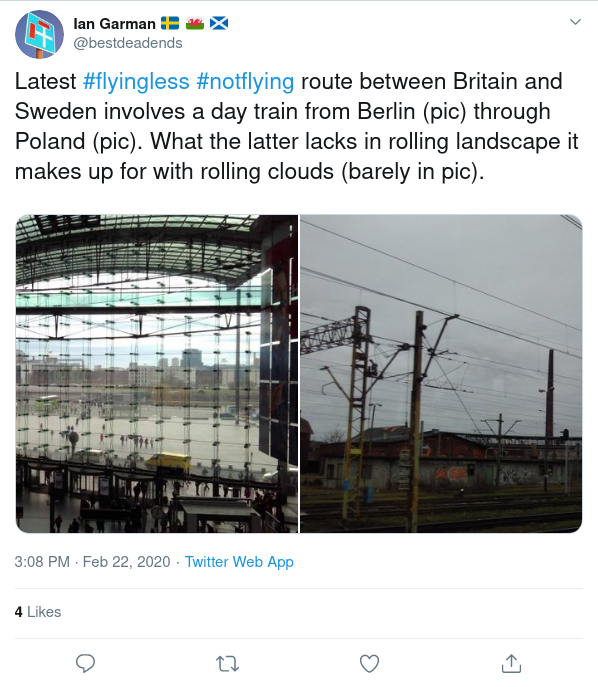Viewport: 598px width, 687px height.
Task: Click the Feb 22, 2020 date
Action: point(127,562)
